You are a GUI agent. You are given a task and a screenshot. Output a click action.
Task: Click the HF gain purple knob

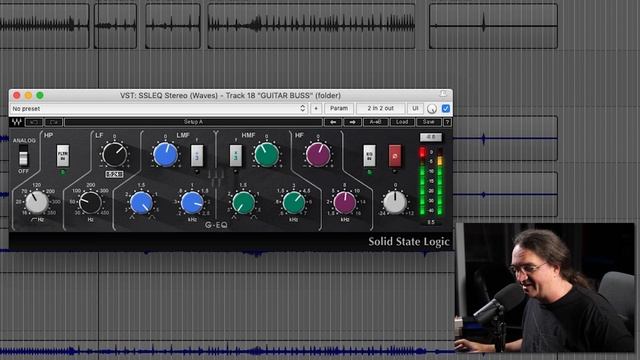(318, 155)
